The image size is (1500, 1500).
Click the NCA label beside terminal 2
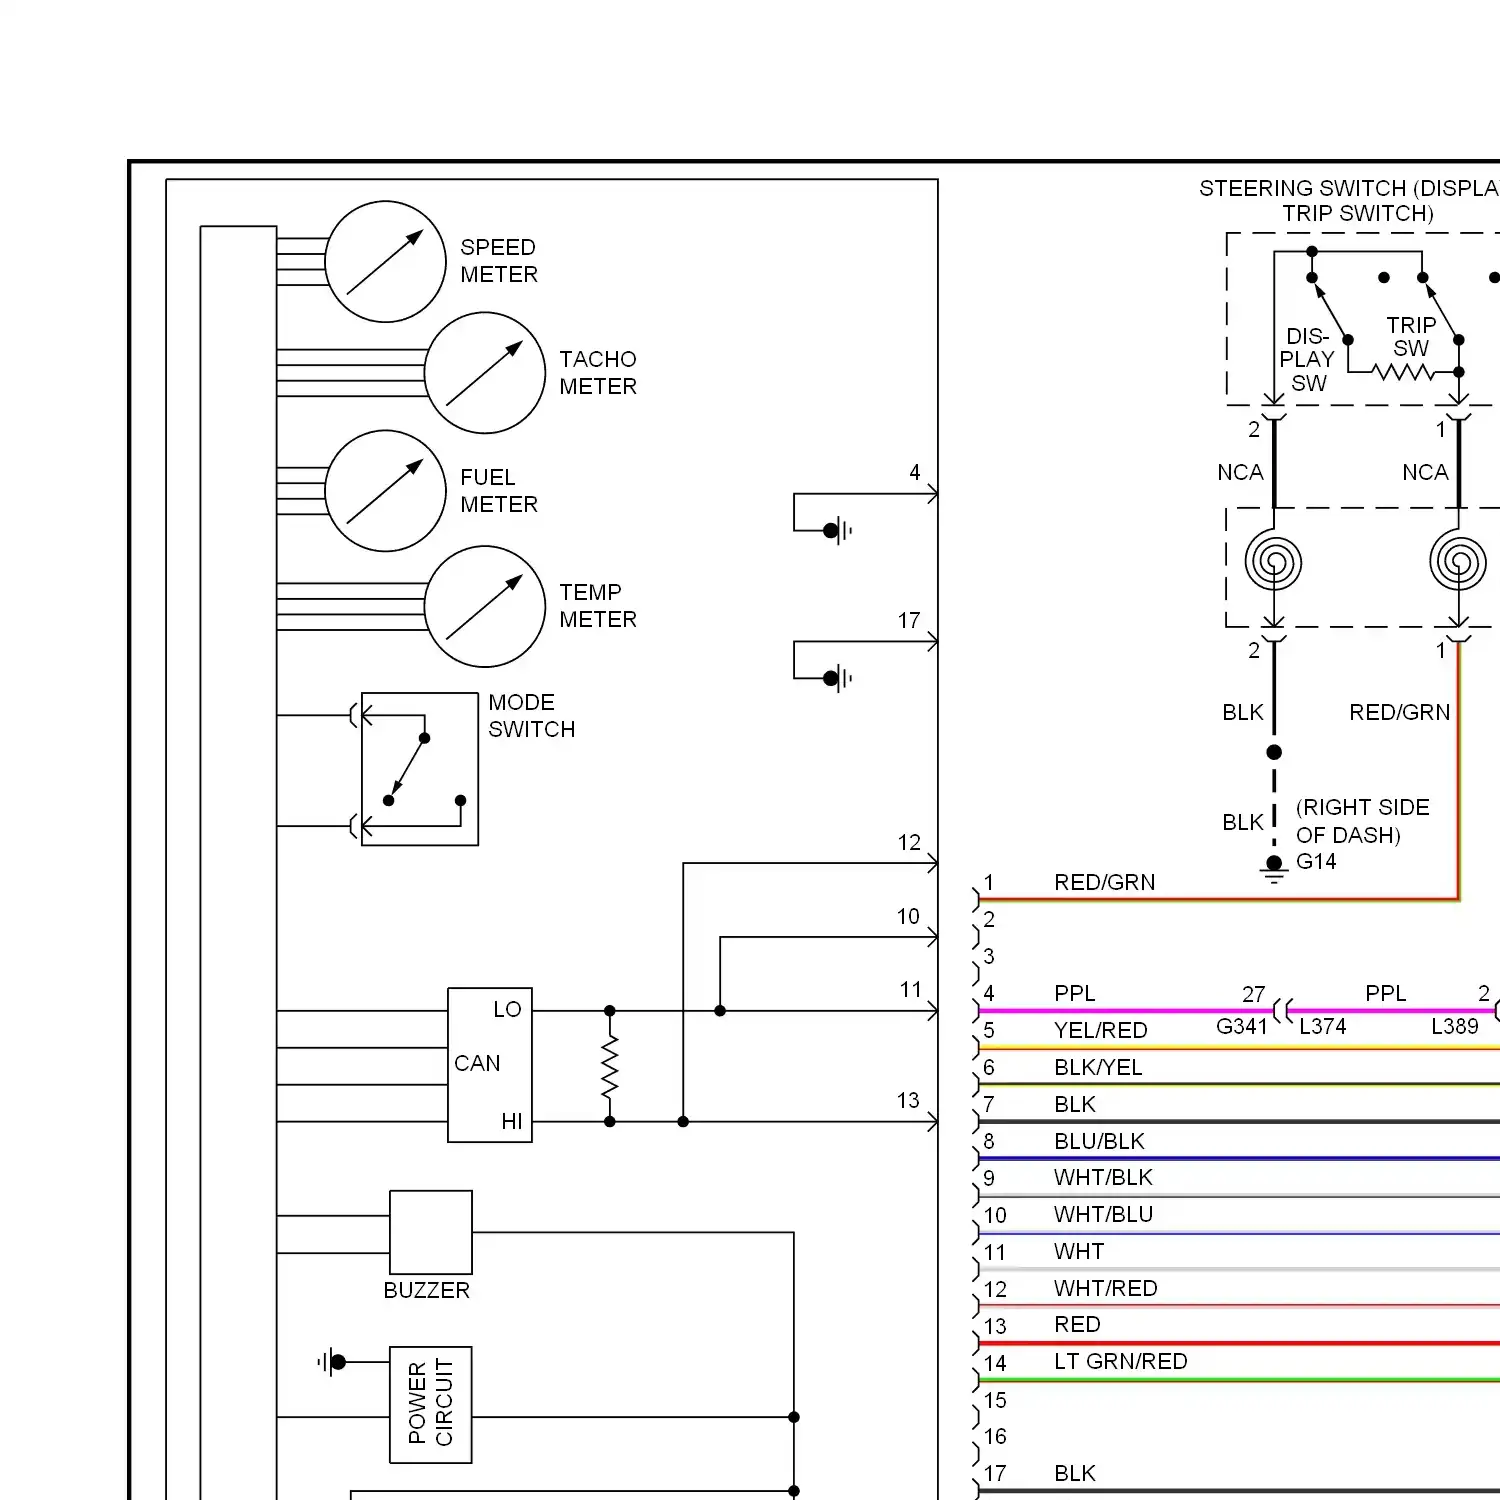[1240, 472]
